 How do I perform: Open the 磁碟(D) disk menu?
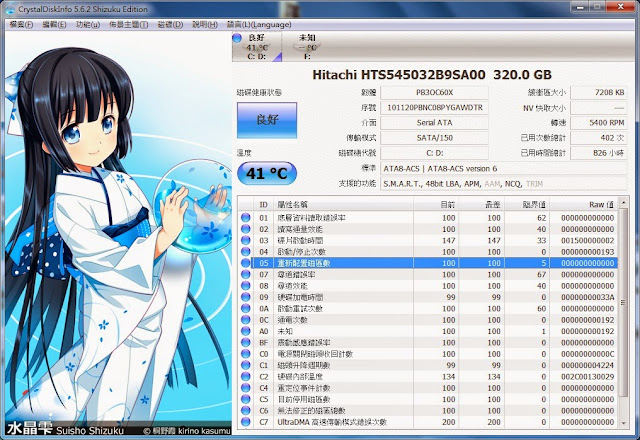click(170, 24)
